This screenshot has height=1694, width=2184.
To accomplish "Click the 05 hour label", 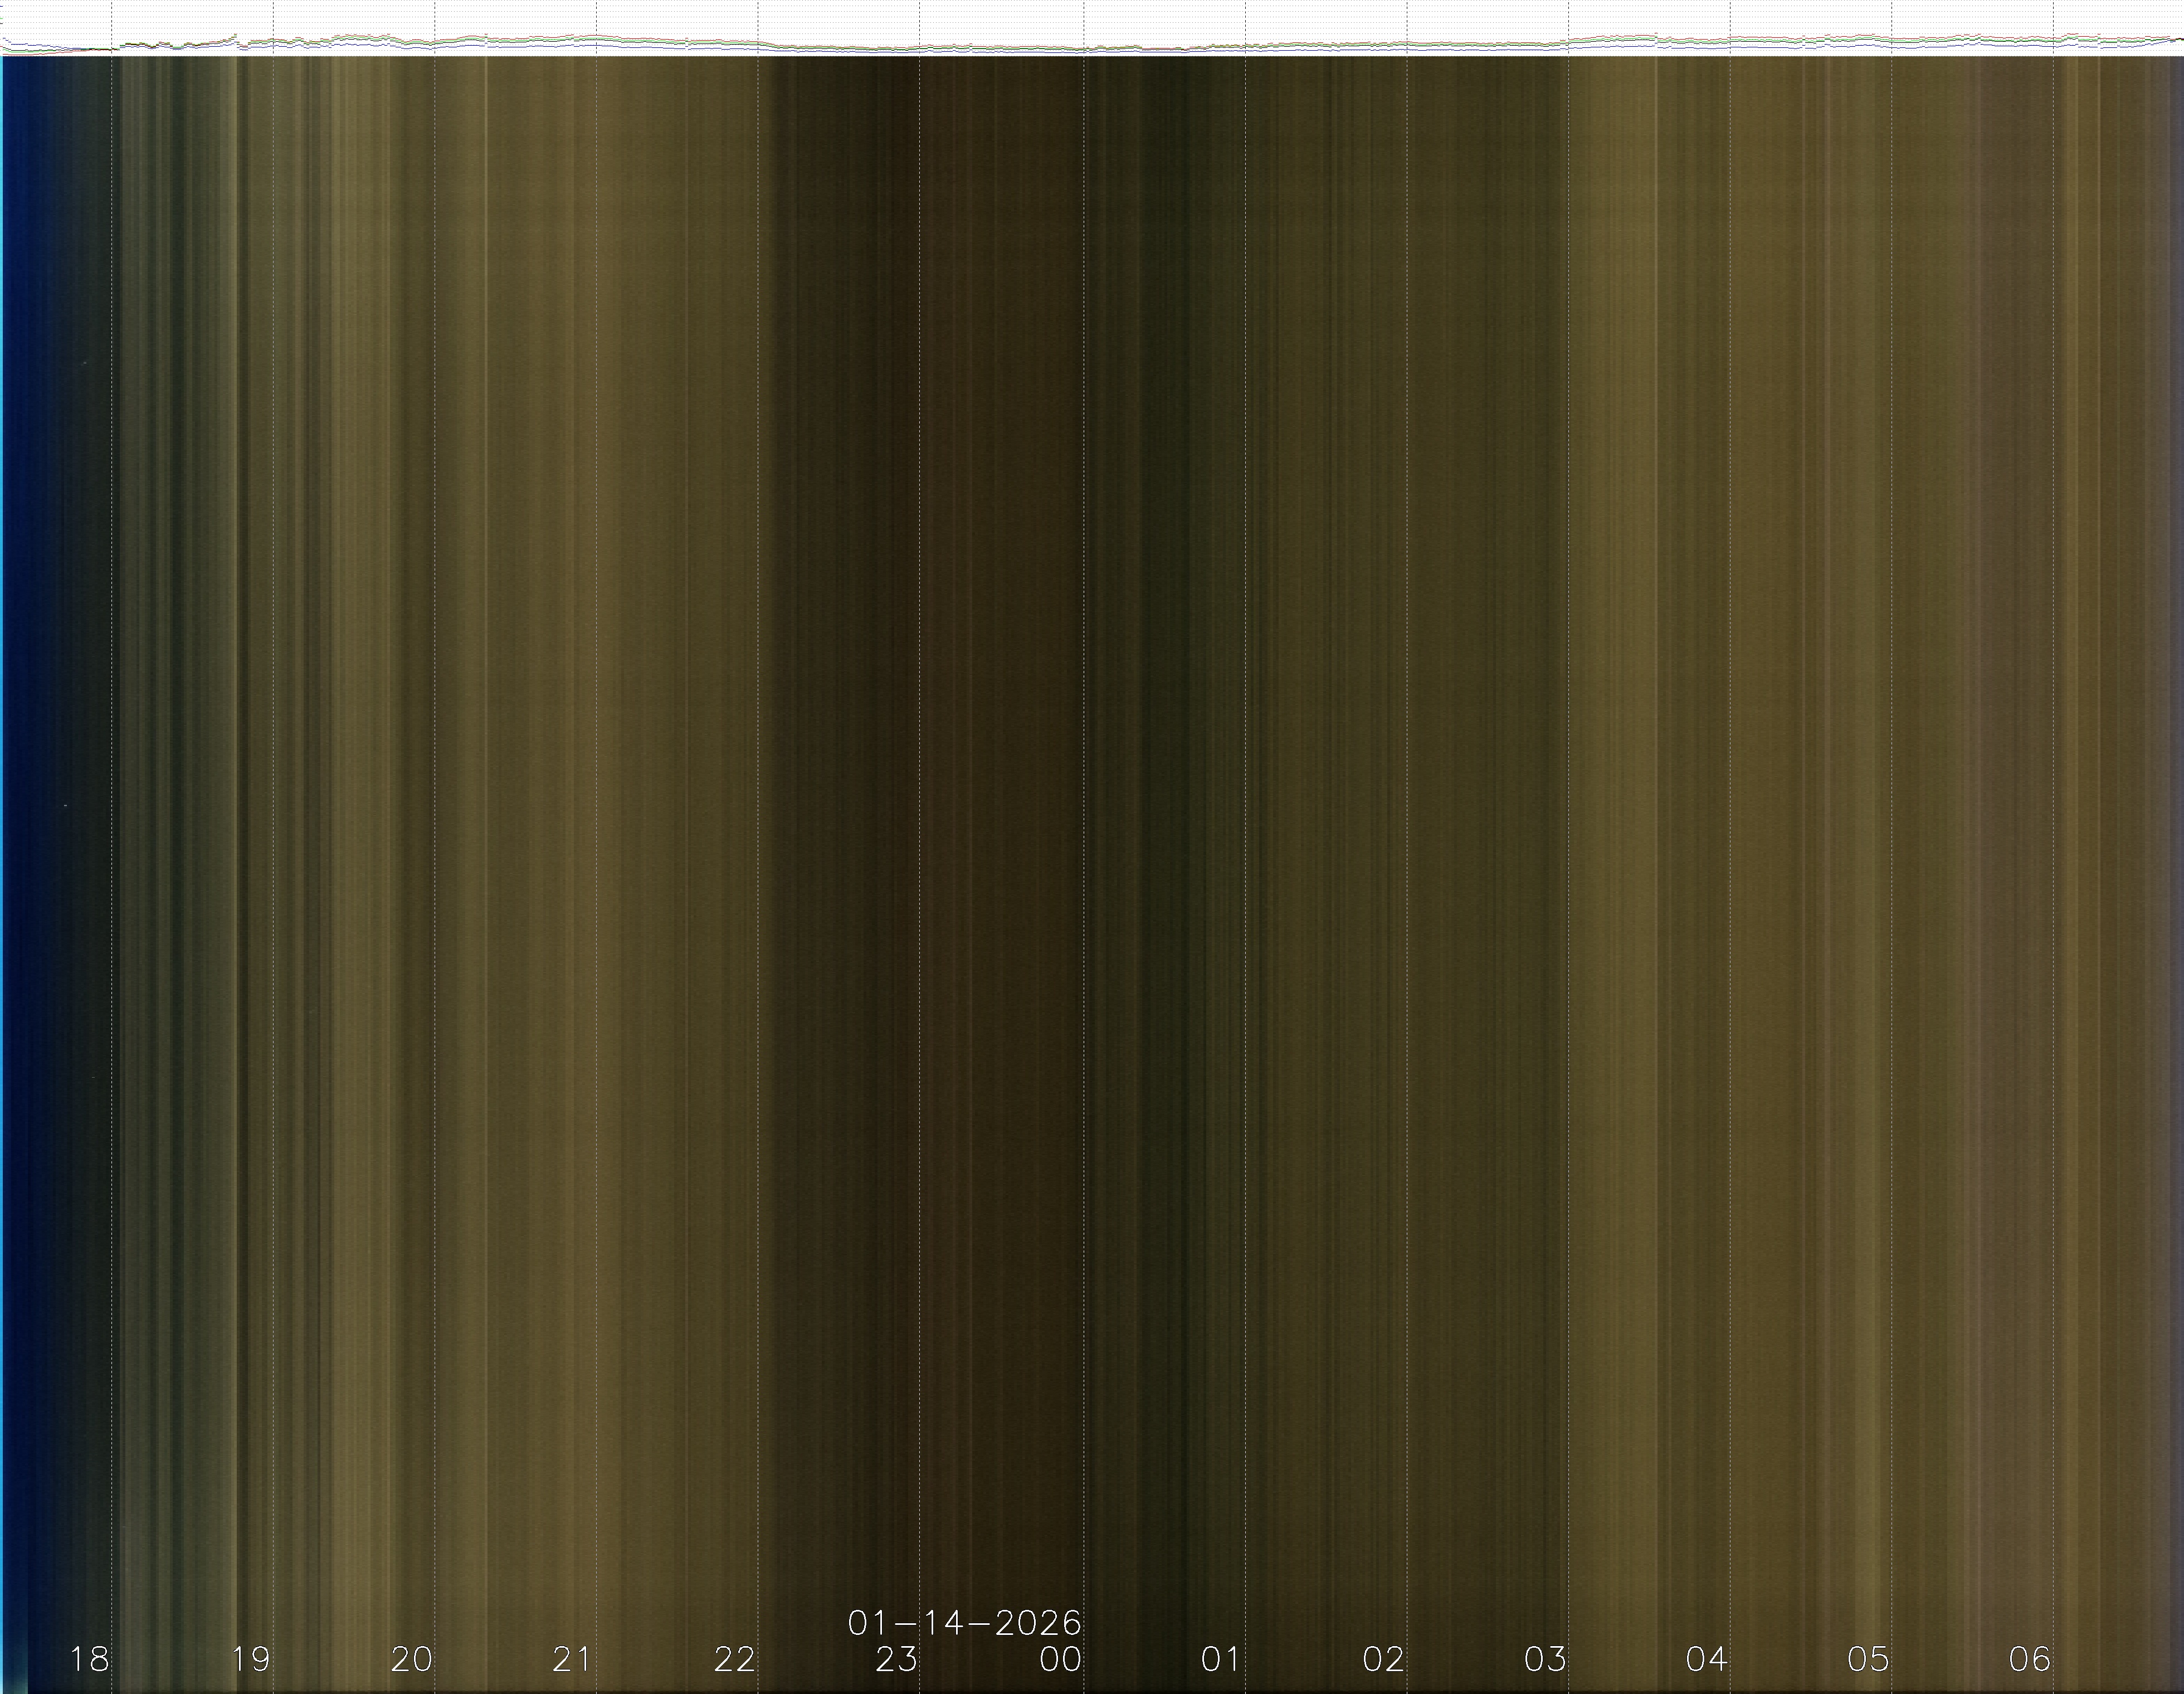I will [1868, 1660].
